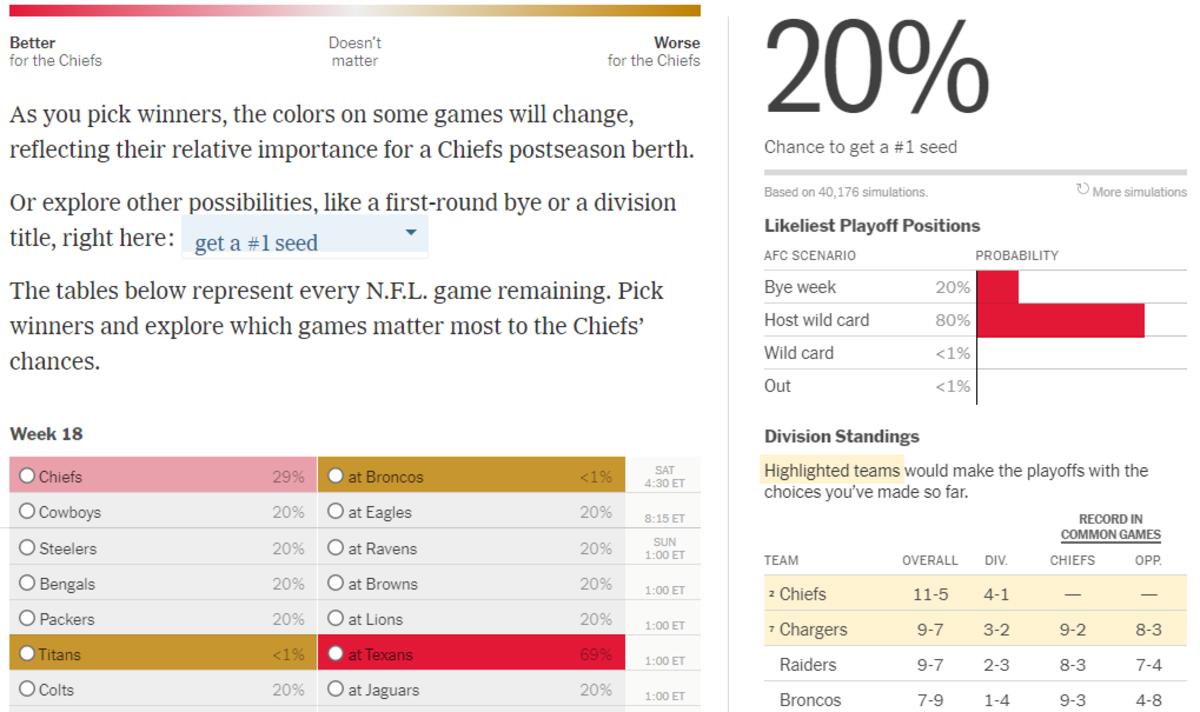Pick Cowboys over the Eagles
This screenshot has width=1200, height=712.
click(27, 512)
